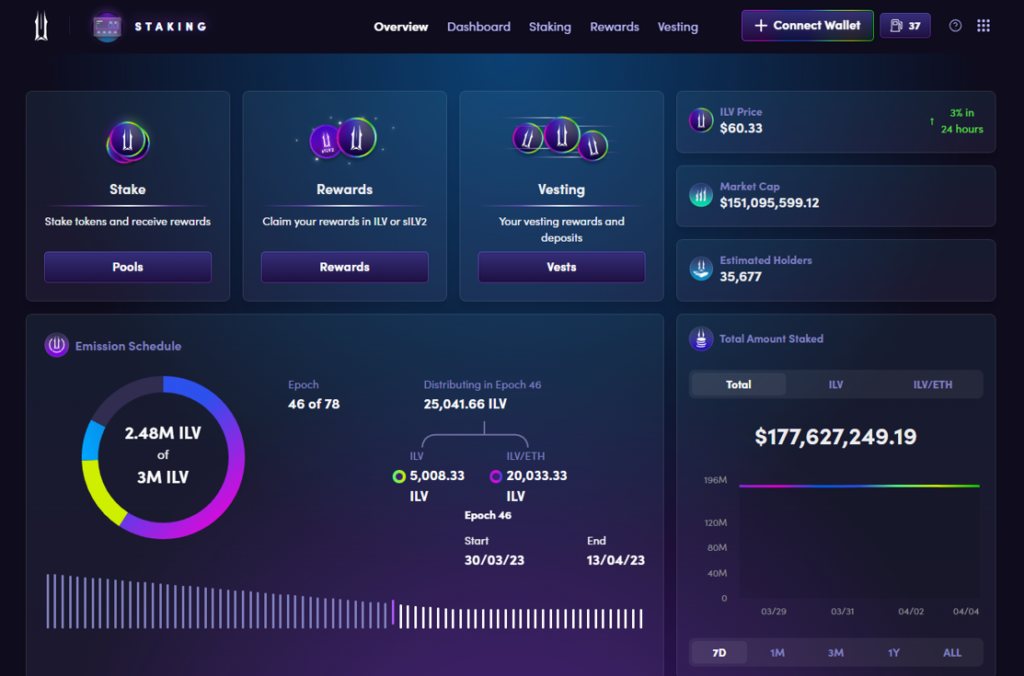Select the ALL chart time range
This screenshot has height=676, width=1024.
point(952,652)
